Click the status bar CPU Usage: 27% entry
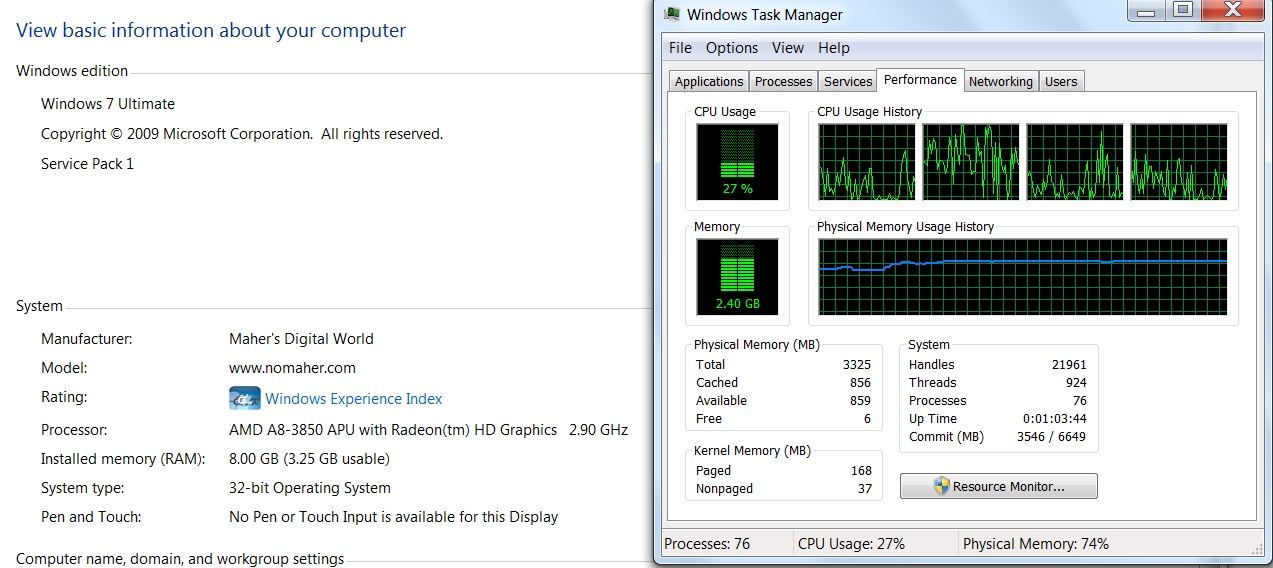 pyautogui.click(x=851, y=544)
